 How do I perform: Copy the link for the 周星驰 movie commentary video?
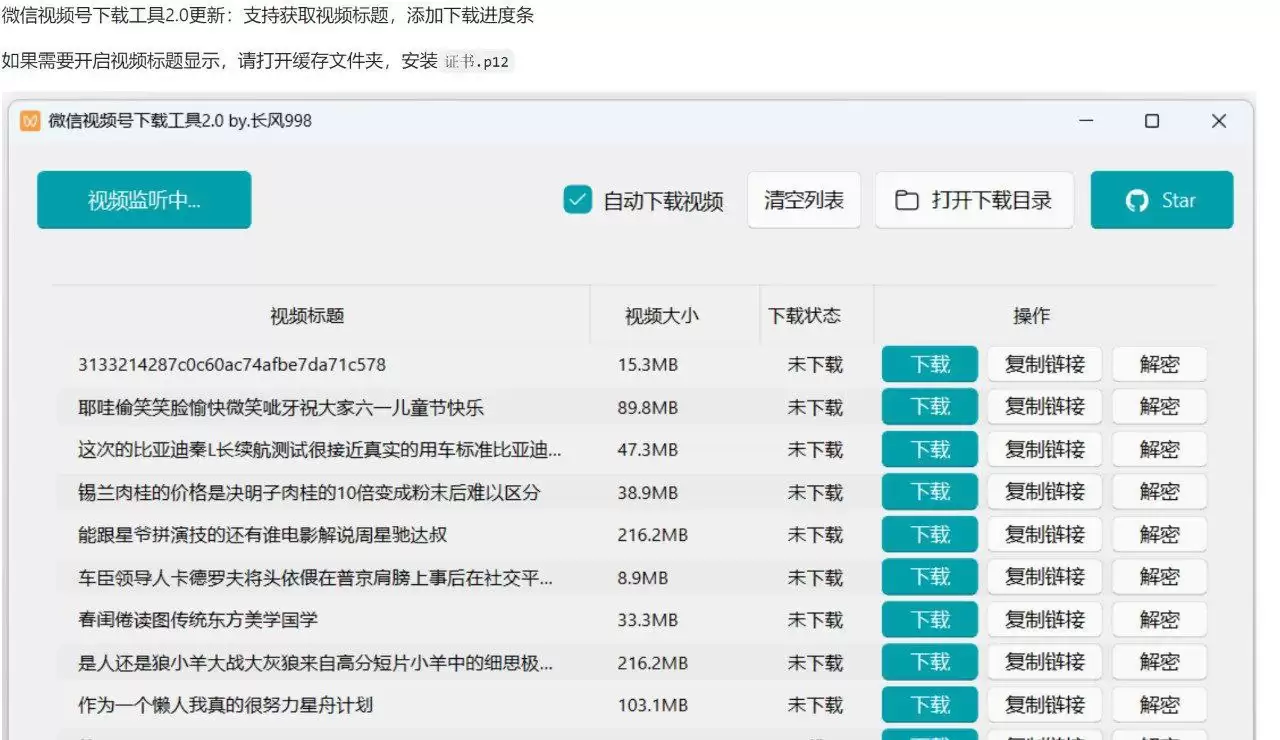(x=1046, y=534)
